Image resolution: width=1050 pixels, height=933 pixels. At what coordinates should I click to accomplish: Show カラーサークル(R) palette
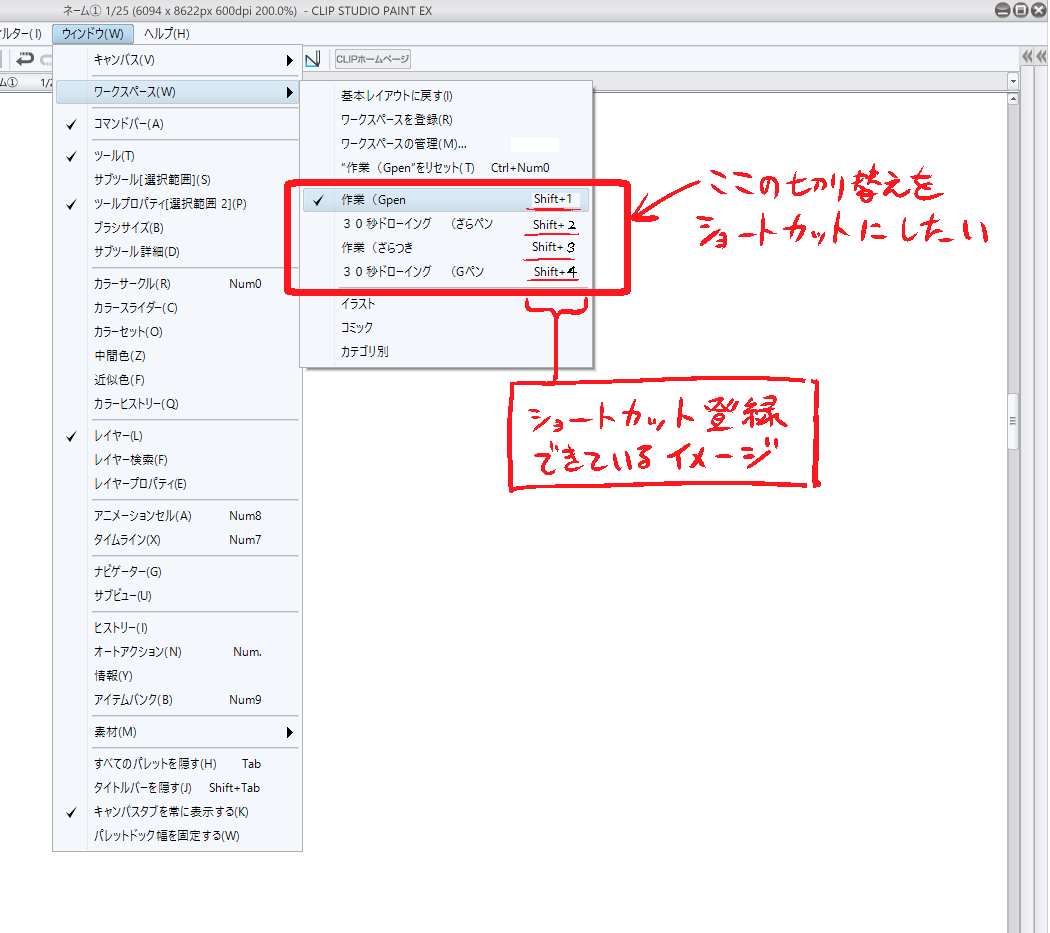coord(177,284)
